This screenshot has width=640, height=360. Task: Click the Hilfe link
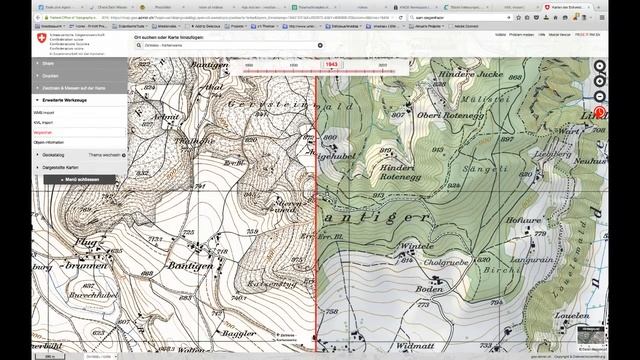tap(542, 35)
